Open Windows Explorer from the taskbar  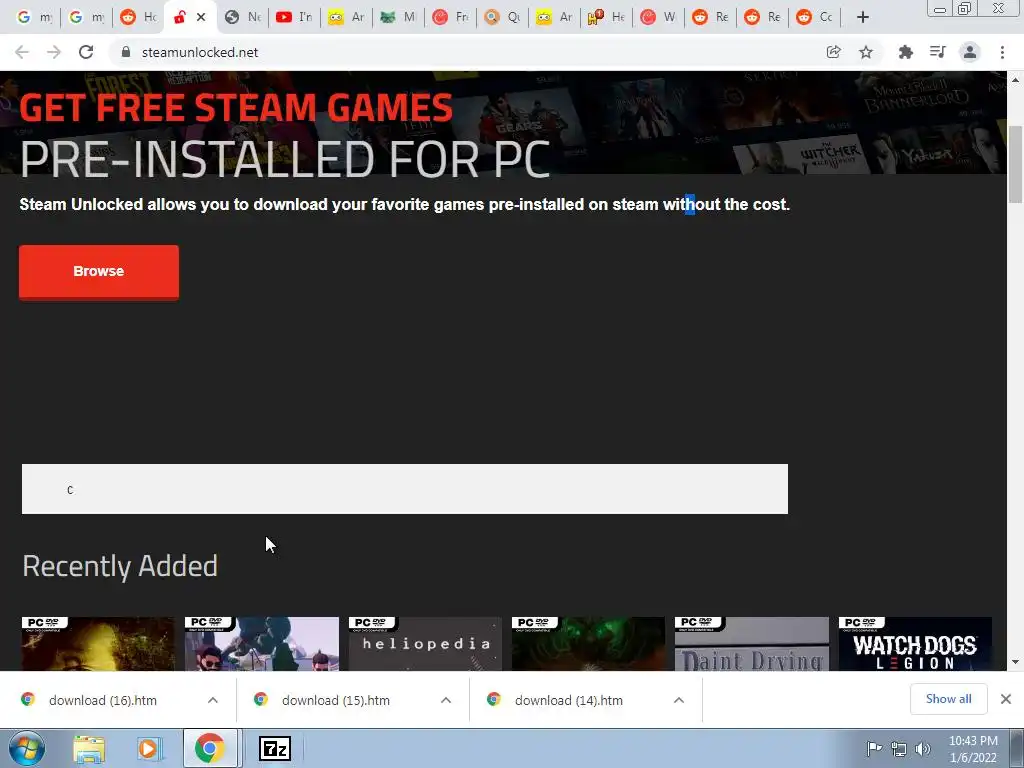click(x=89, y=748)
